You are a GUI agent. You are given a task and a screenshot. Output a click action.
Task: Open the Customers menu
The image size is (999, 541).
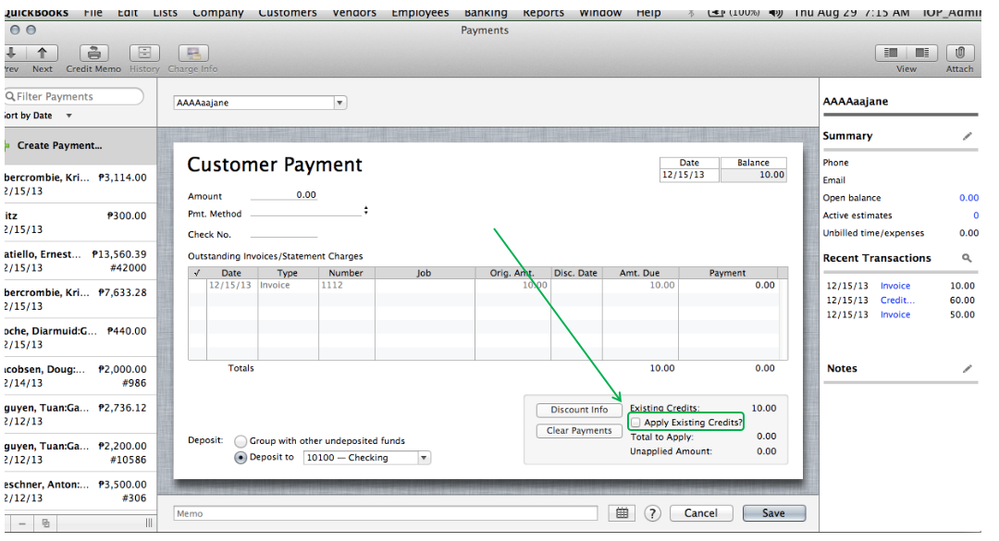tap(287, 12)
